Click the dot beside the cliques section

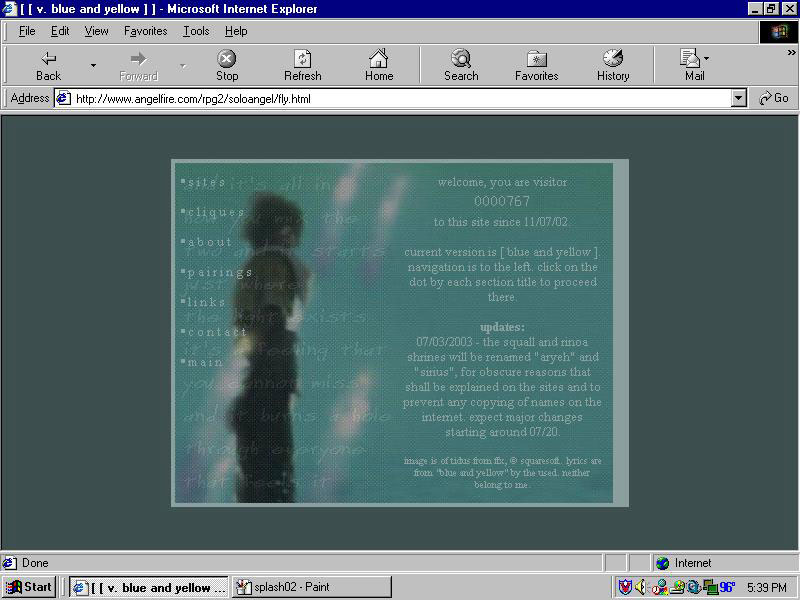pyautogui.click(x=183, y=210)
